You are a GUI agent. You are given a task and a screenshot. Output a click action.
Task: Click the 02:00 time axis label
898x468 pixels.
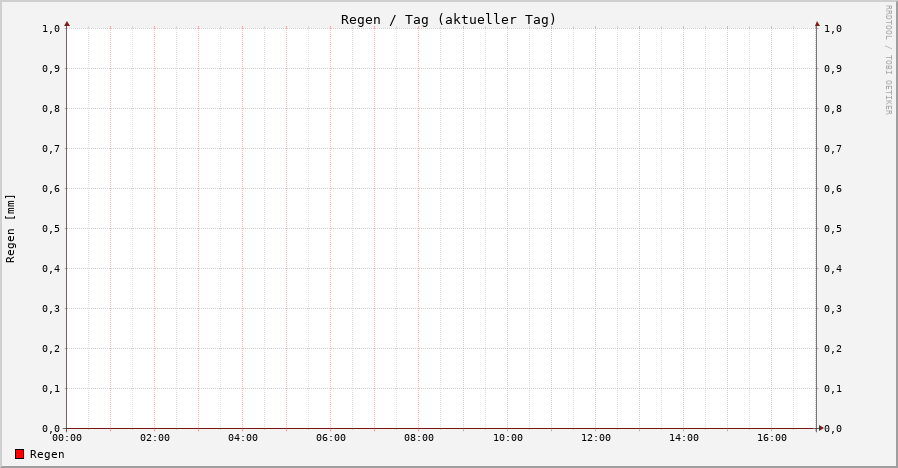click(x=155, y=438)
